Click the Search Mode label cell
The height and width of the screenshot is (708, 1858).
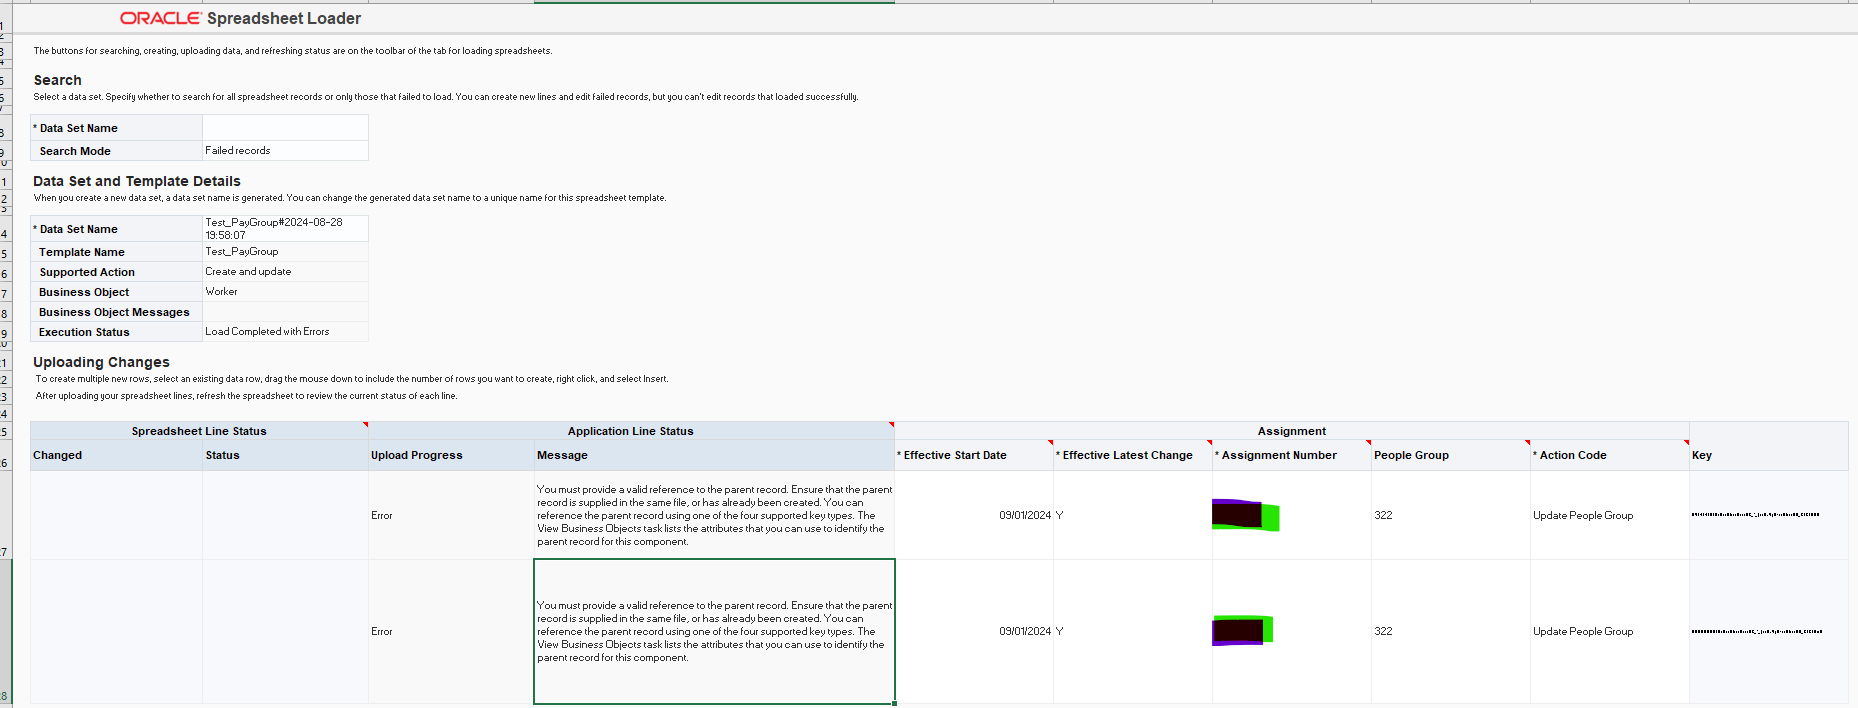click(116, 151)
